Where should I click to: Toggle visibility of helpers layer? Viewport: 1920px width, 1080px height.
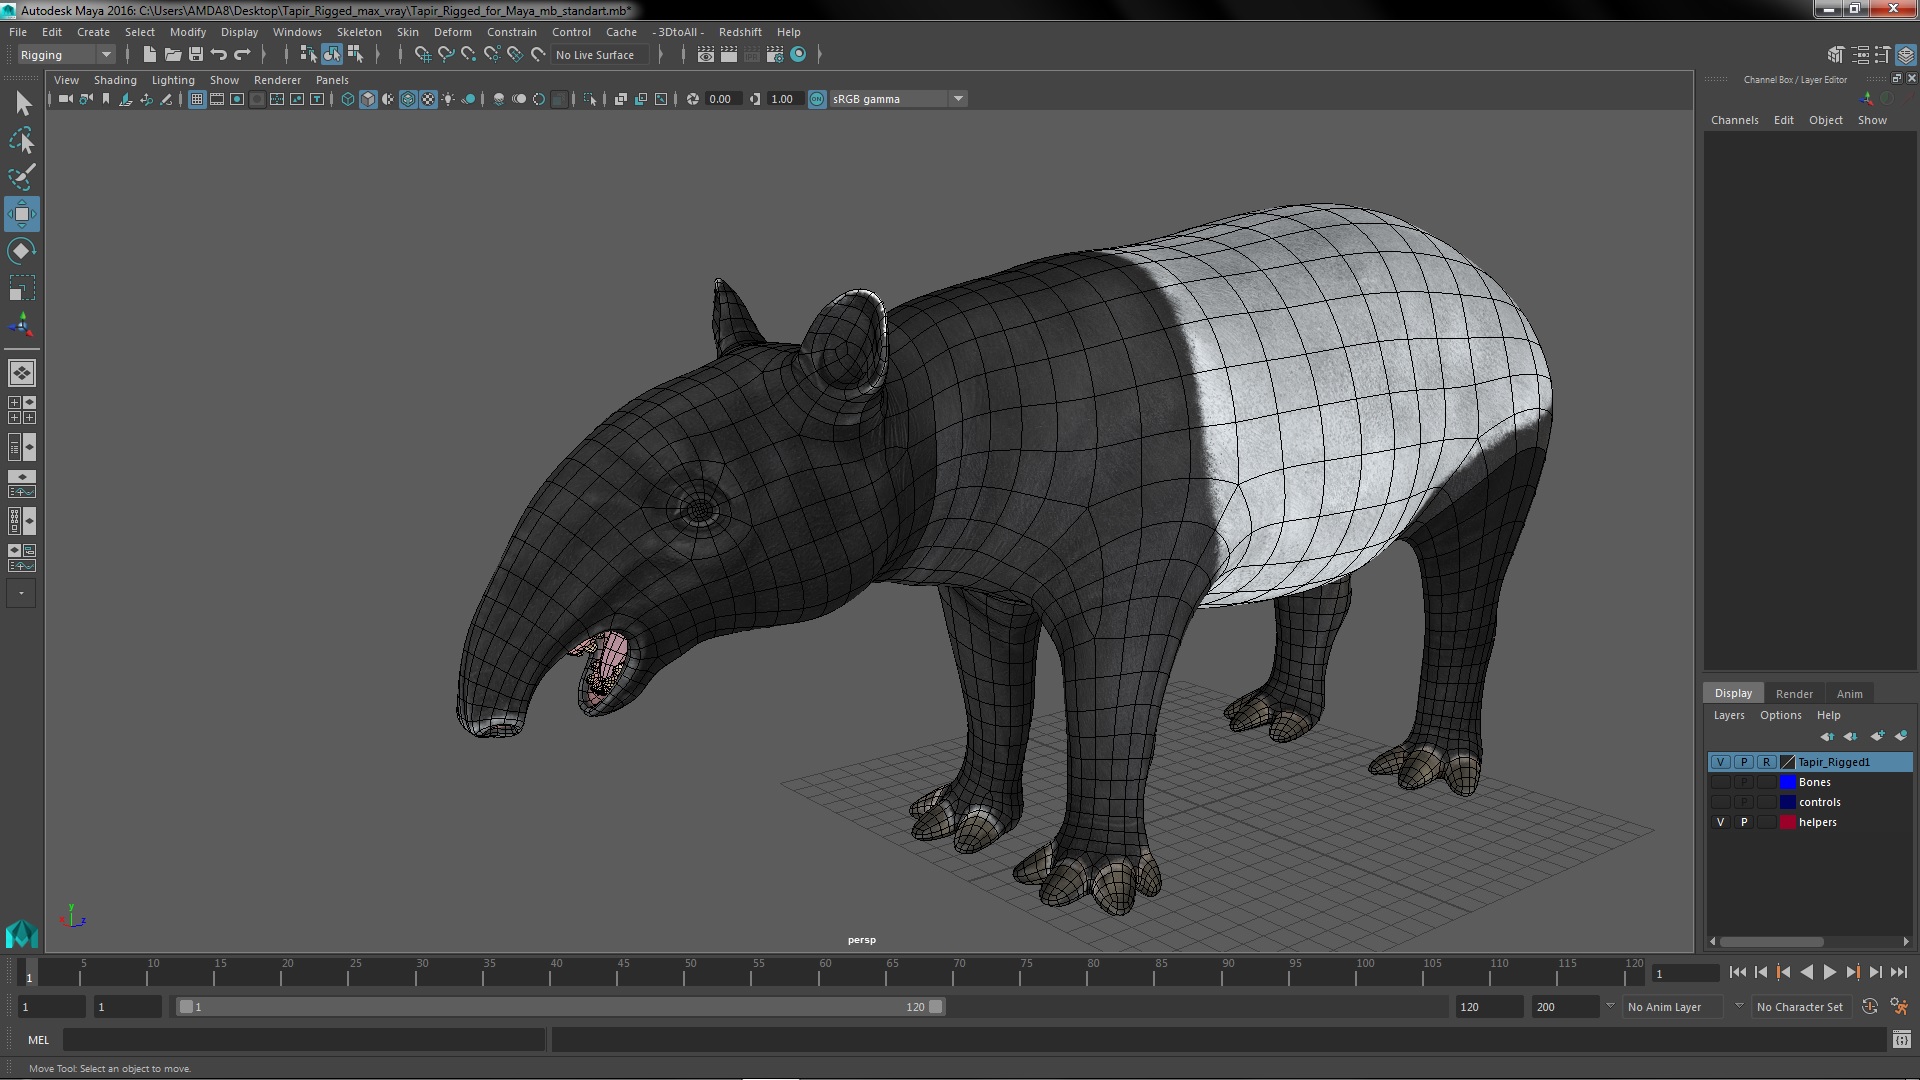(x=1720, y=822)
